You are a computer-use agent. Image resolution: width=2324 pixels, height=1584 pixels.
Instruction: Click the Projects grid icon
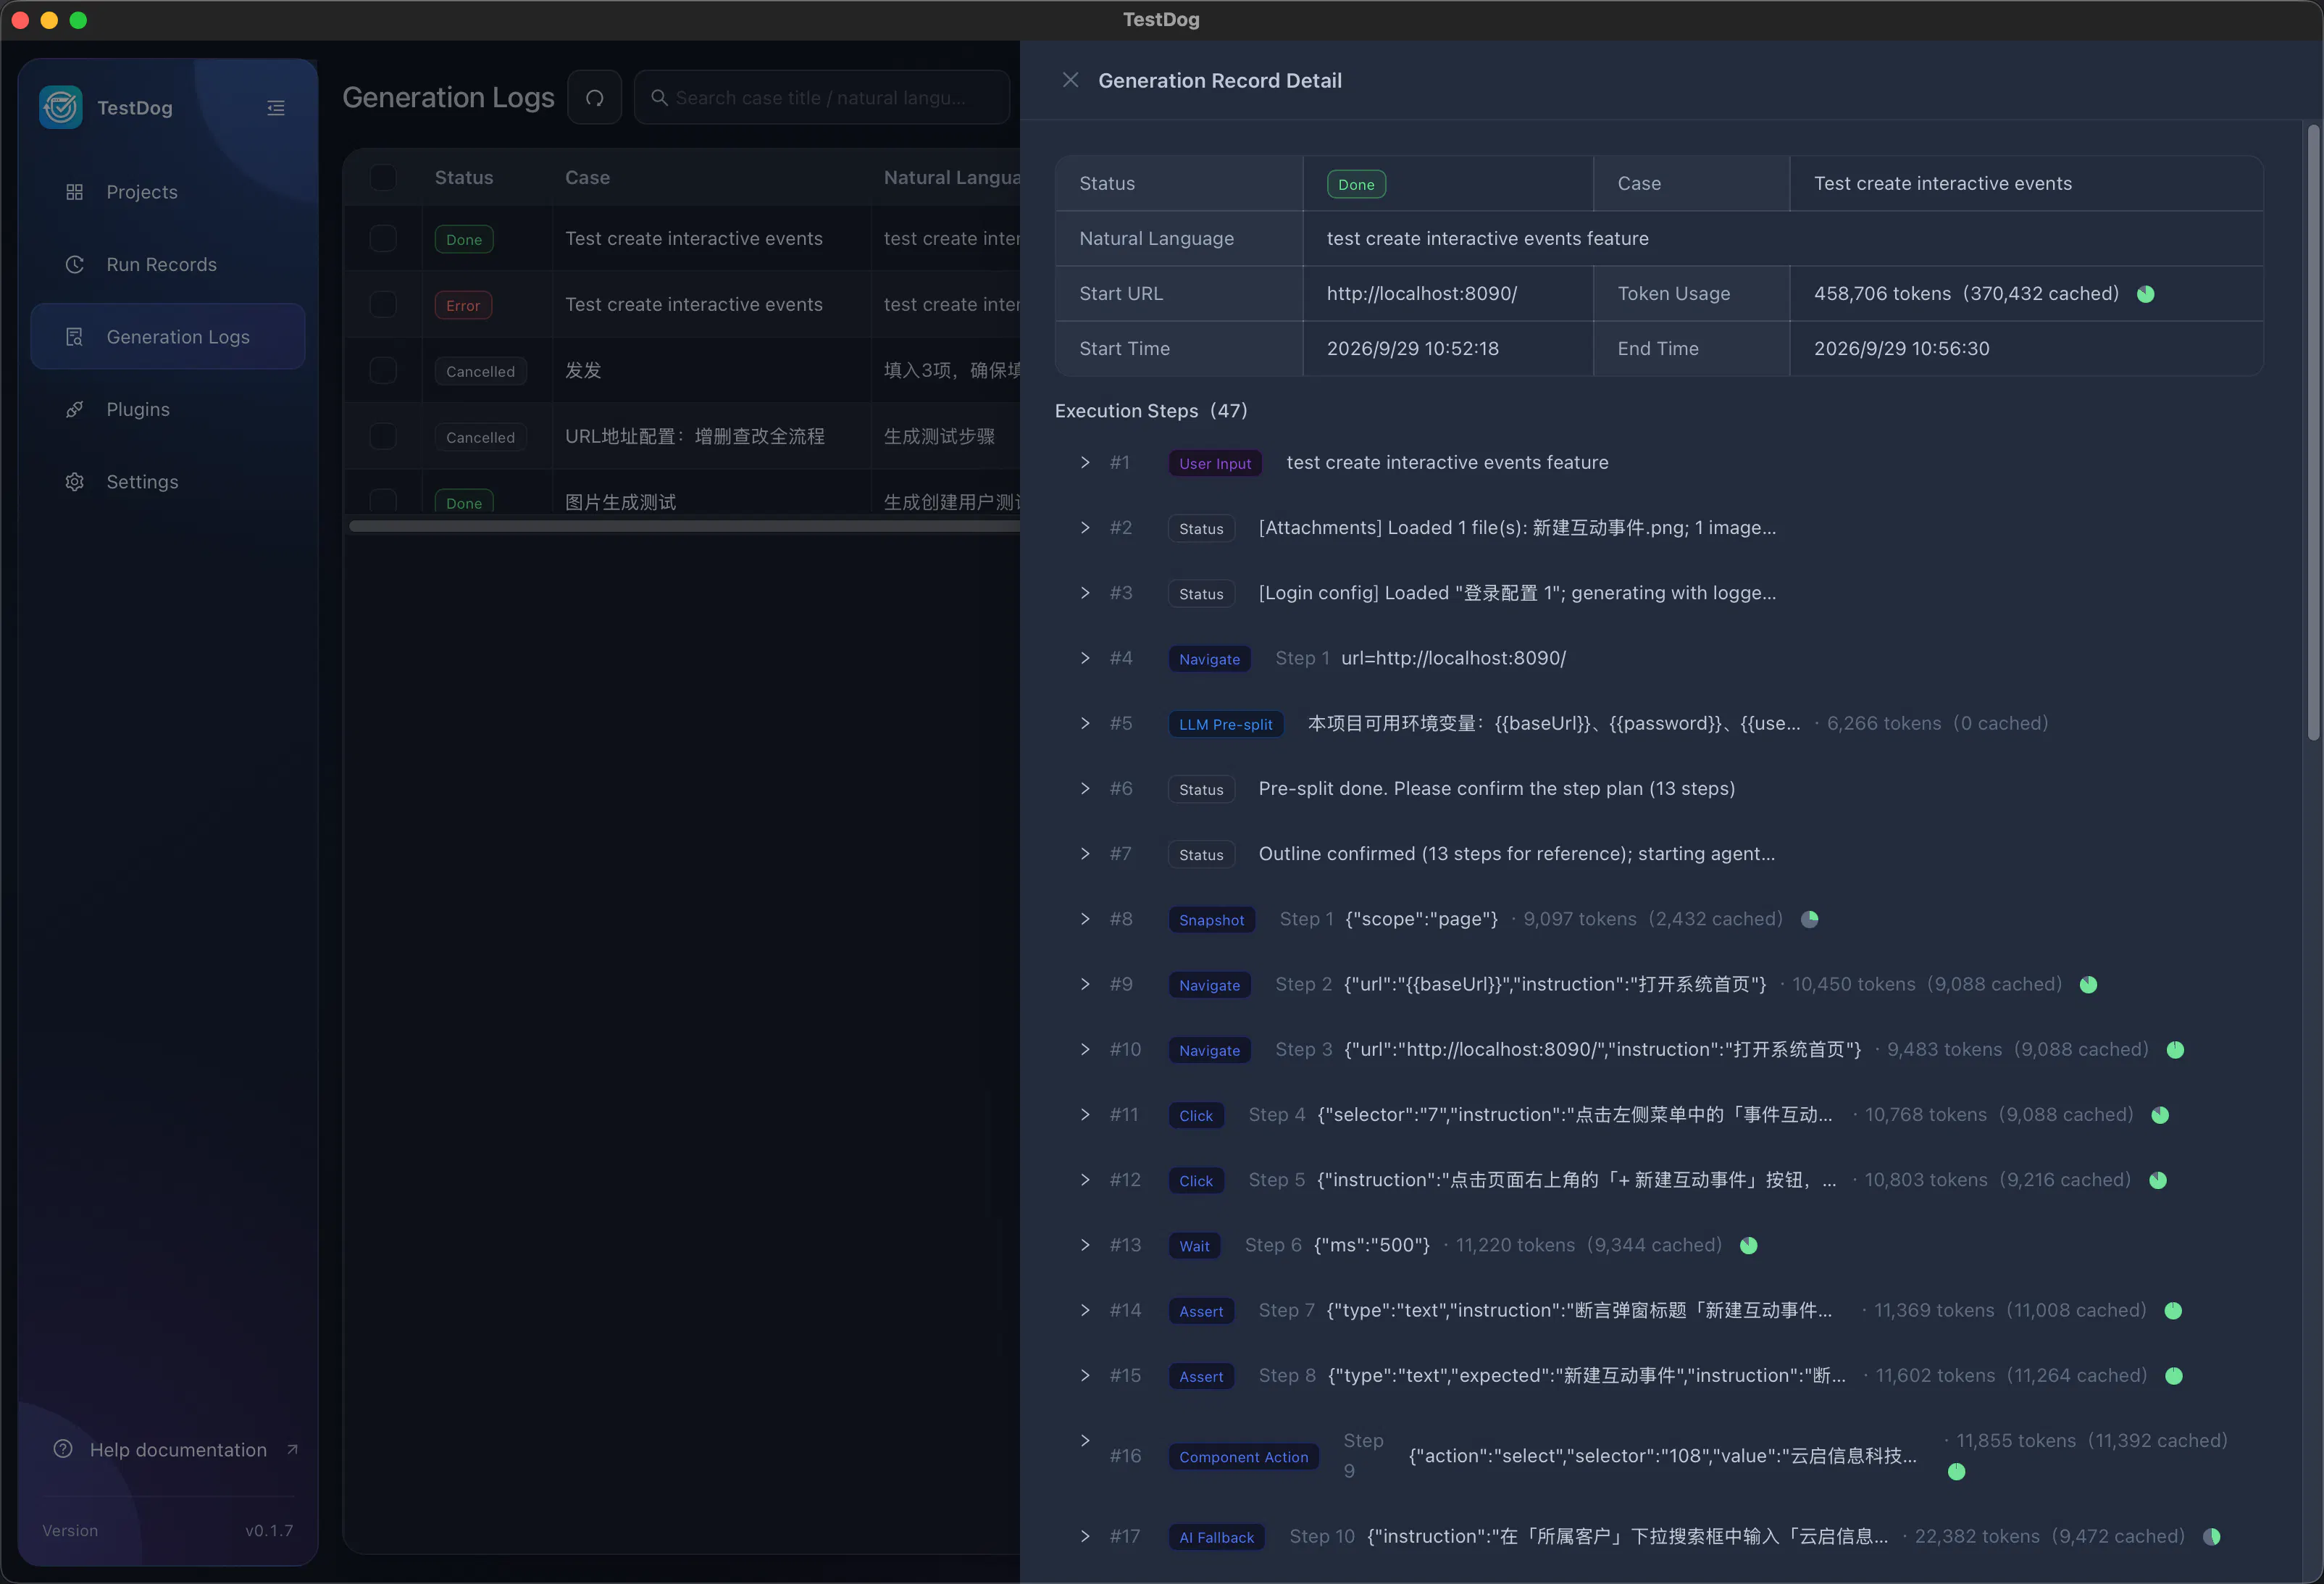click(x=74, y=192)
